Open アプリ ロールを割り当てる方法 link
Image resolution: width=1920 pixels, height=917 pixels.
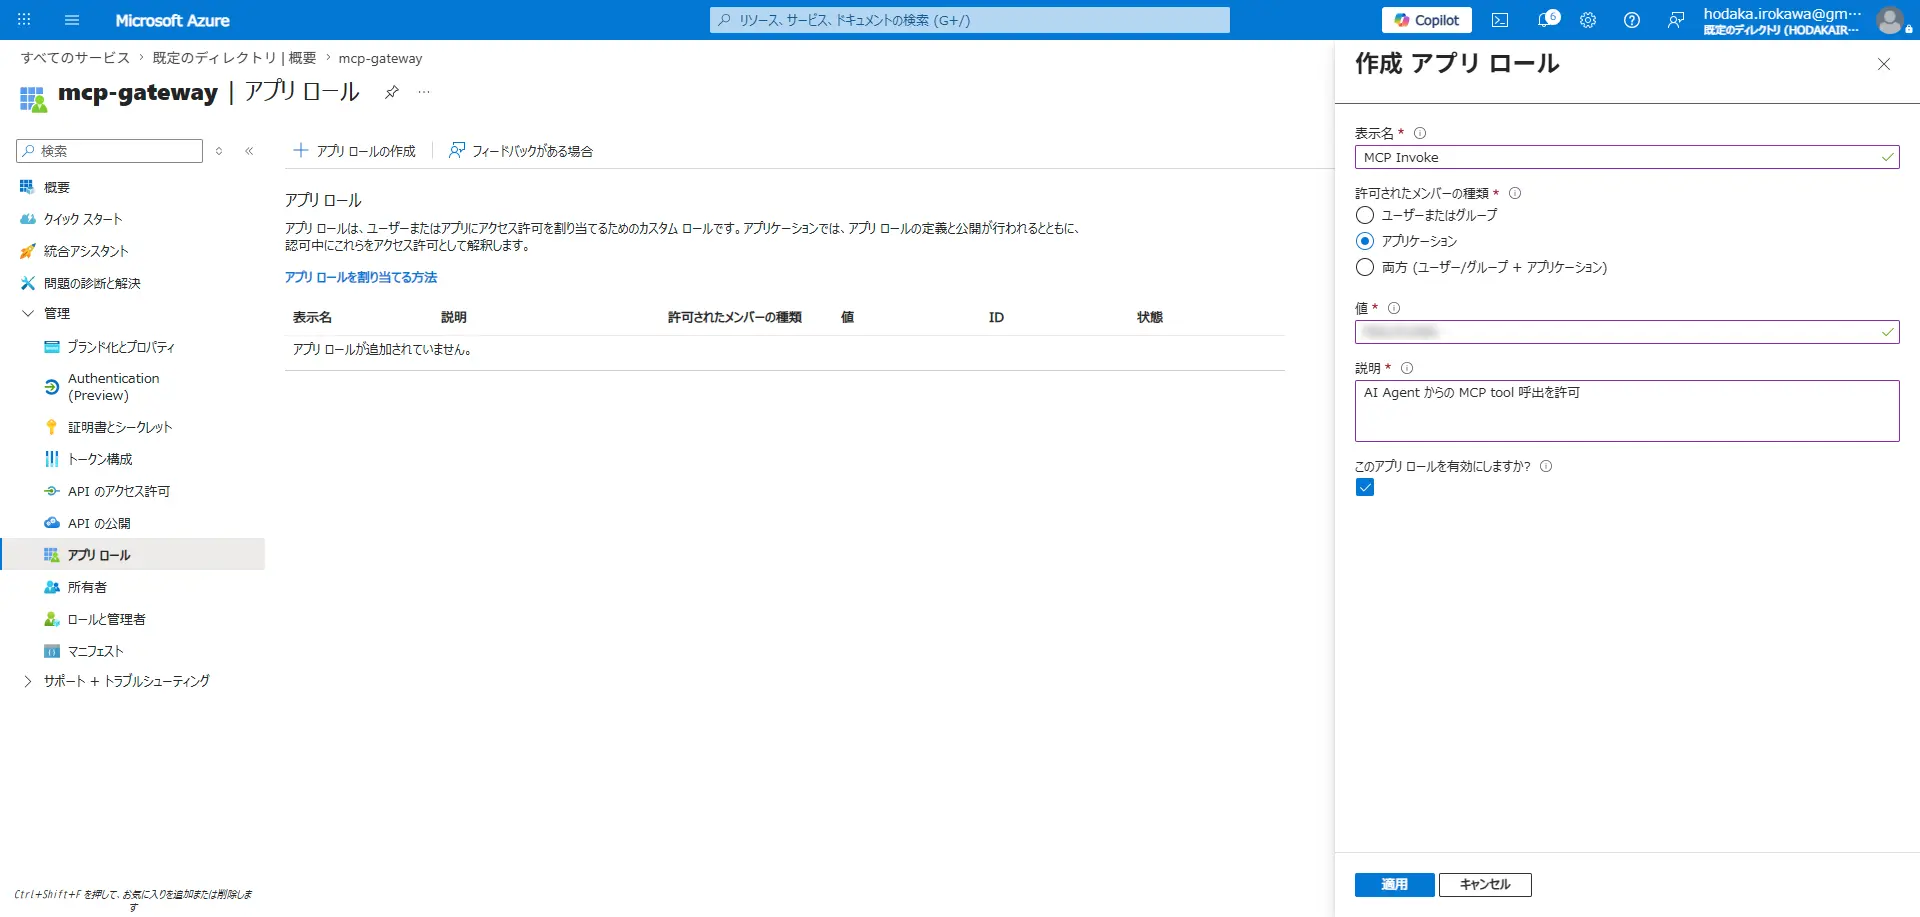(361, 277)
